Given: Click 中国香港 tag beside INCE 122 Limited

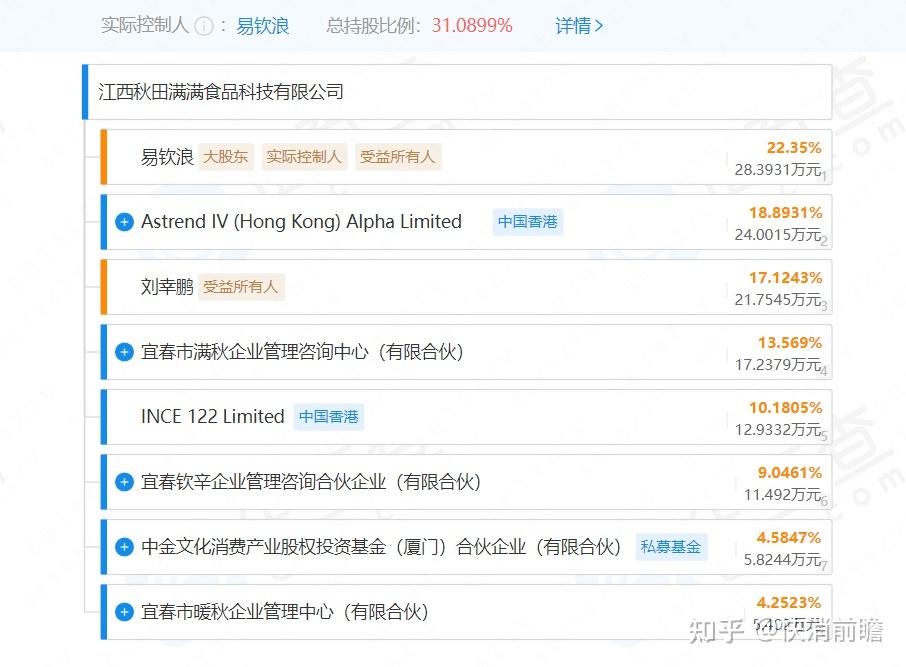Looking at the screenshot, I should (329, 417).
